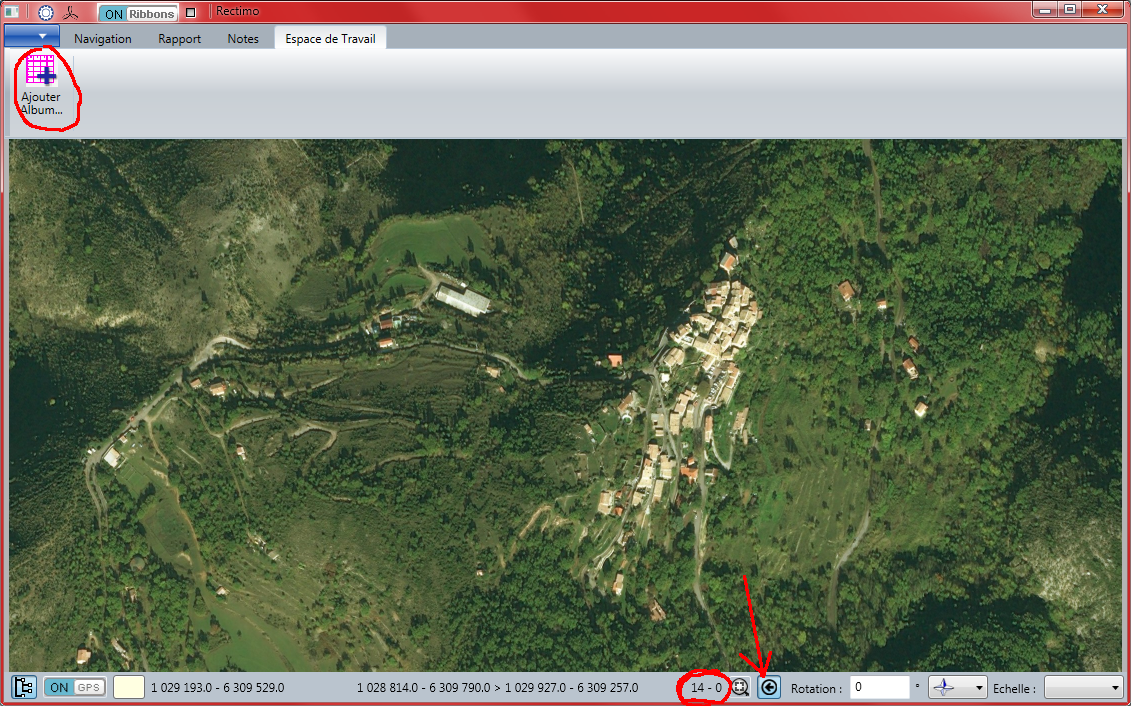Image resolution: width=1131 pixels, height=706 pixels.
Task: Click the cursor coordinates 1 029 193.0 - 6 309 529.0
Action: [x=217, y=688]
